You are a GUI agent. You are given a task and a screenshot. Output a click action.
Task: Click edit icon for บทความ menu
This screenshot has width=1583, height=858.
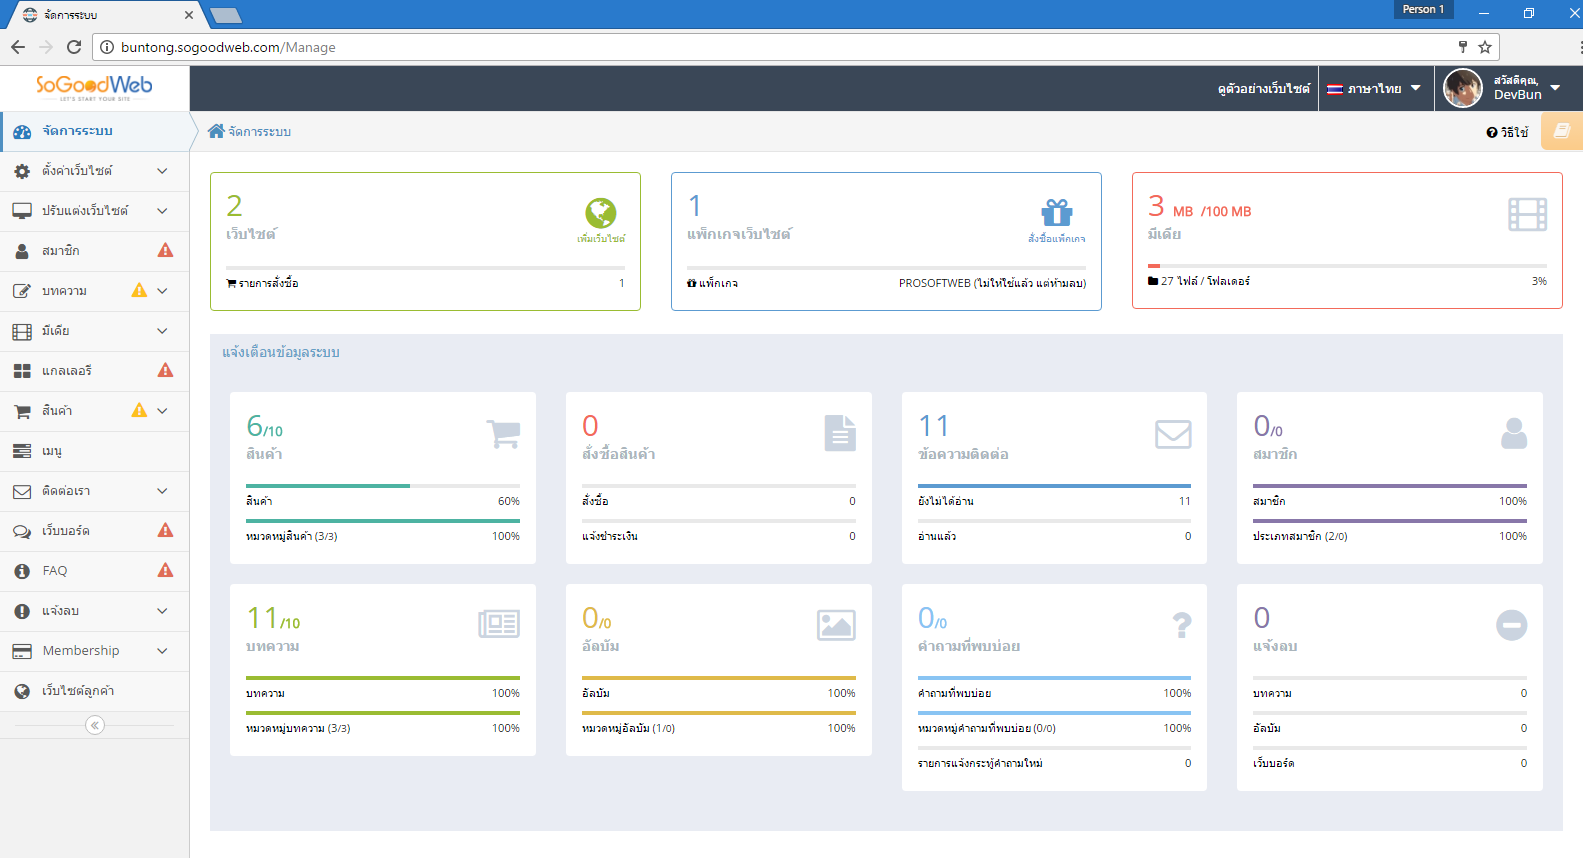point(22,291)
